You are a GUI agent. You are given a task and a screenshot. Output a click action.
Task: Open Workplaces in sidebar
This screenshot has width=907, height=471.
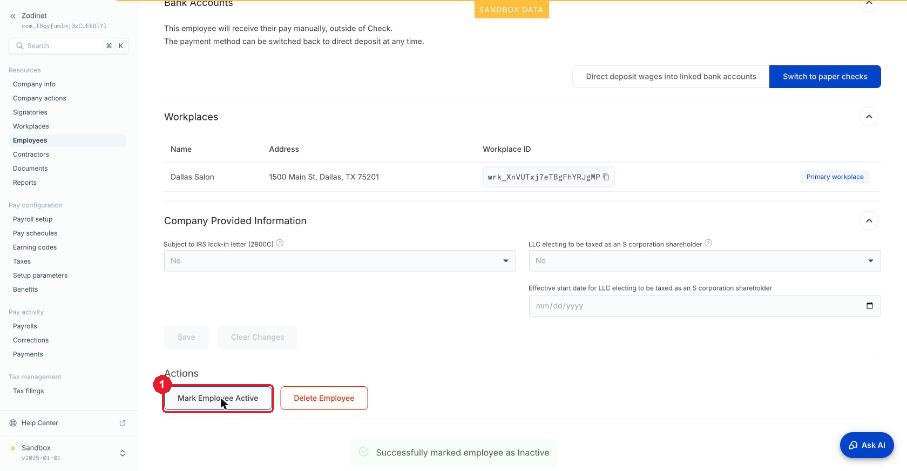31,126
